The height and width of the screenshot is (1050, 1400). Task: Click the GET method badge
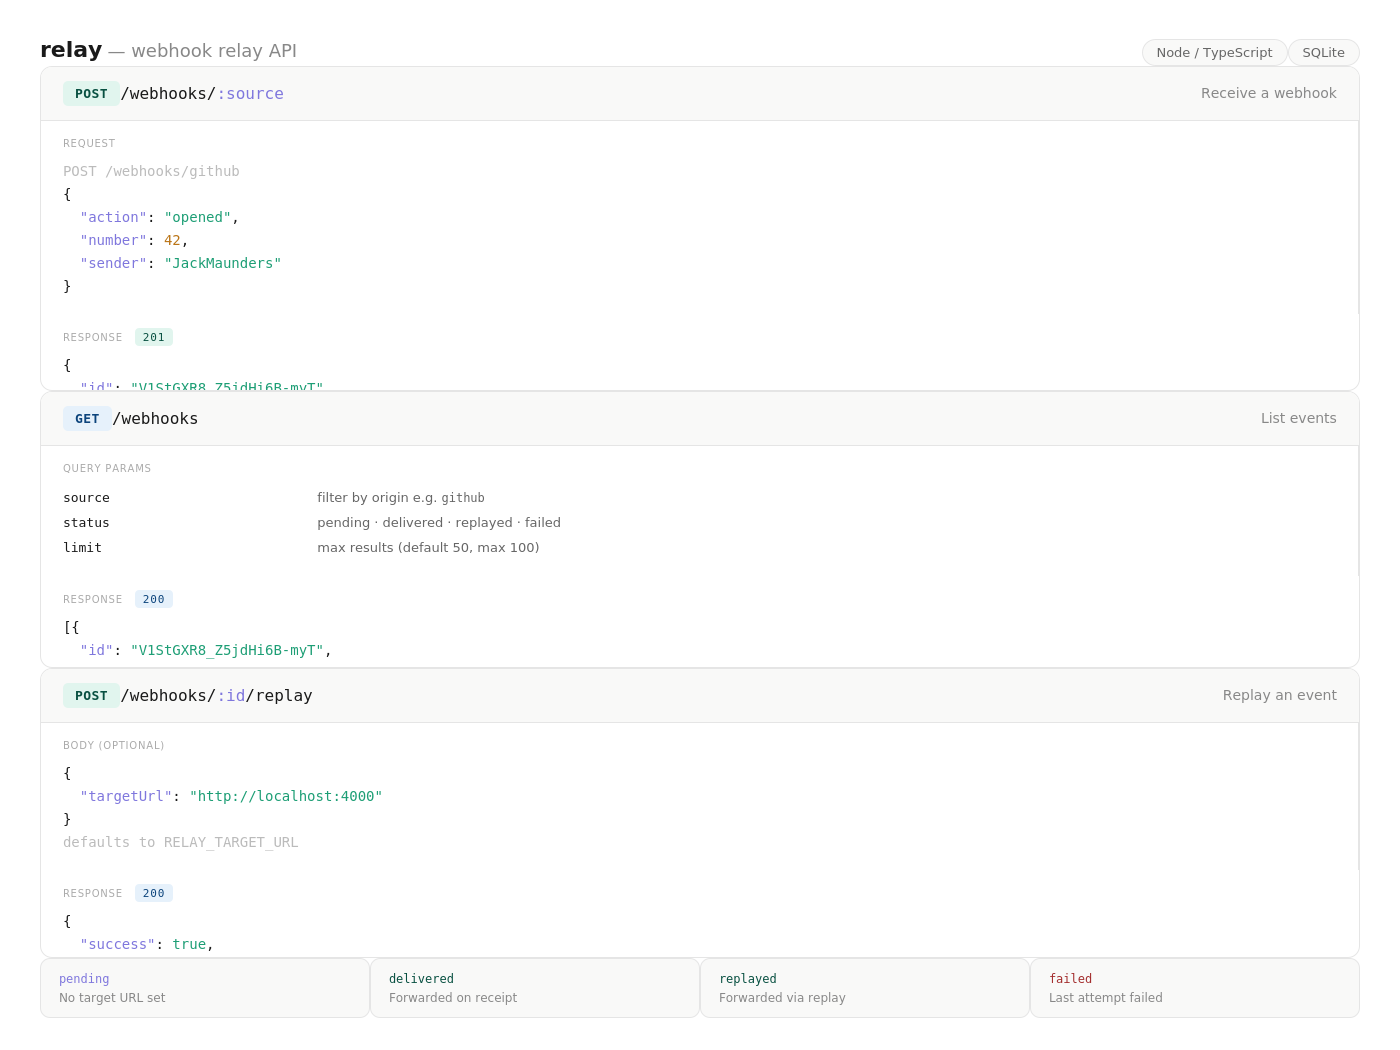click(x=87, y=419)
